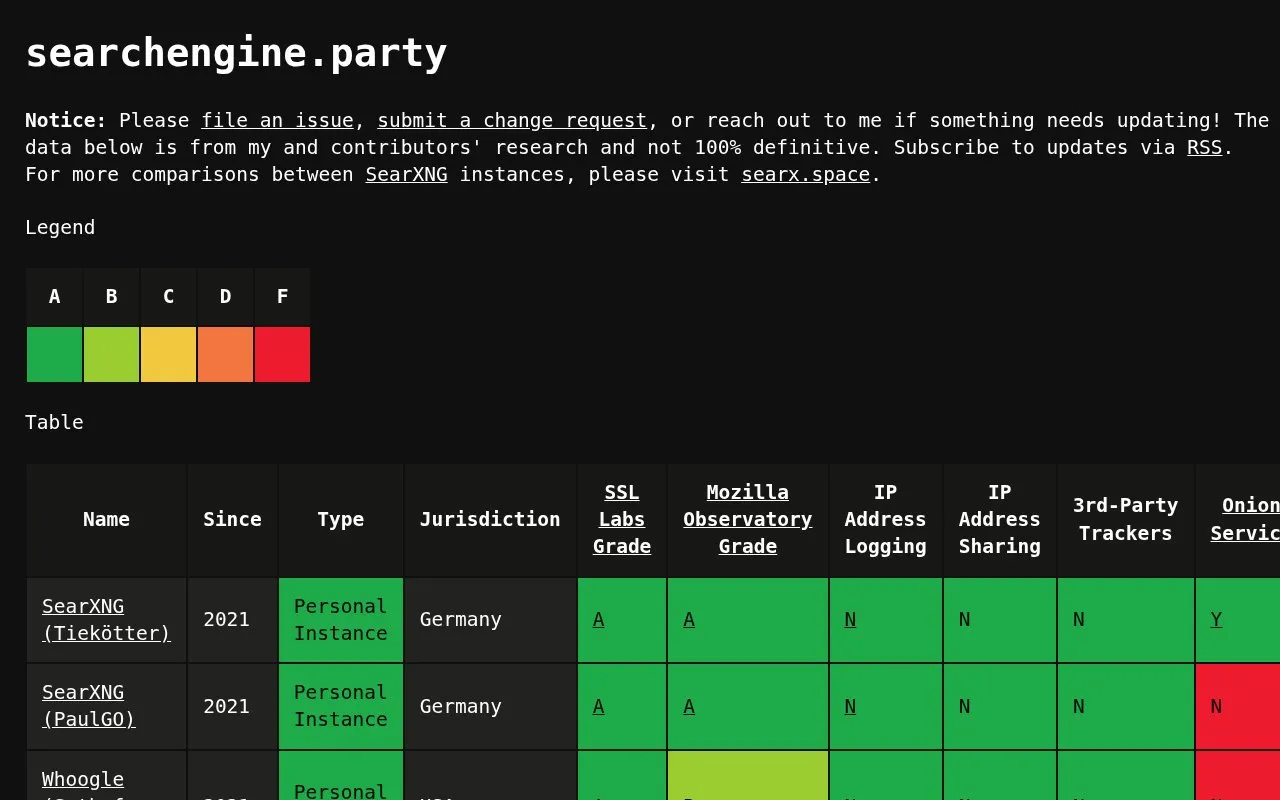Click the lime B grade legend swatch
The height and width of the screenshot is (800, 1280).
point(111,354)
